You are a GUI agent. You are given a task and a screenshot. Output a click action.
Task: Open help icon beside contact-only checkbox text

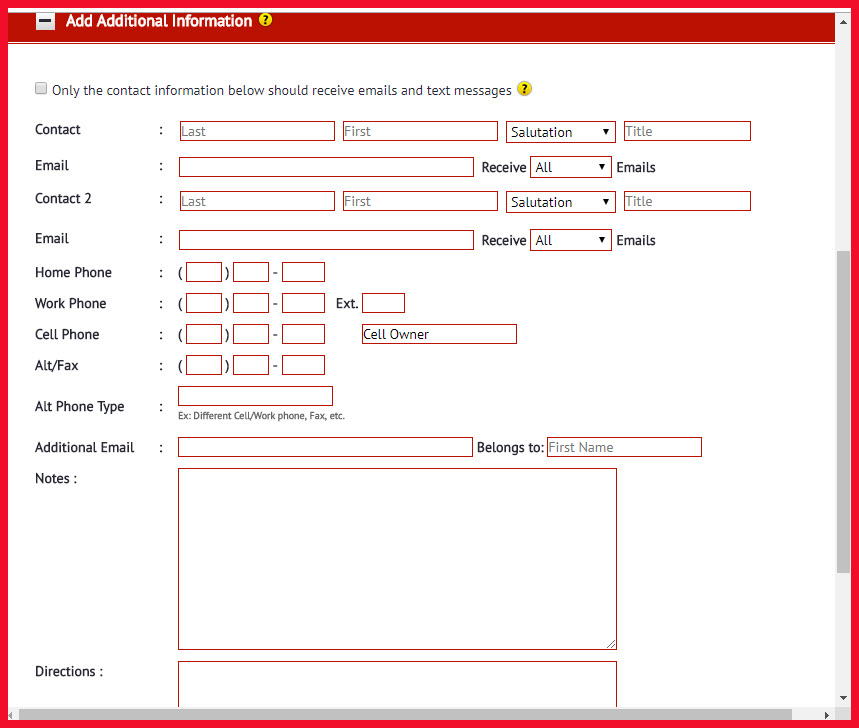pos(524,89)
